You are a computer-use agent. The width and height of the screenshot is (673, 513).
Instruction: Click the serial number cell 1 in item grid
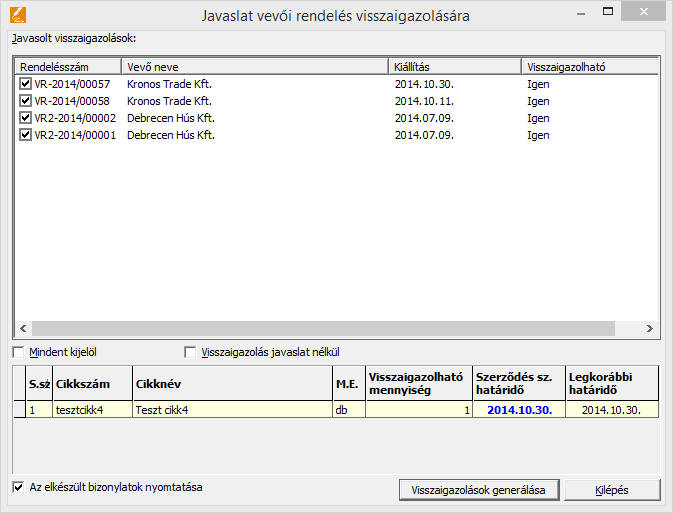(x=39, y=410)
